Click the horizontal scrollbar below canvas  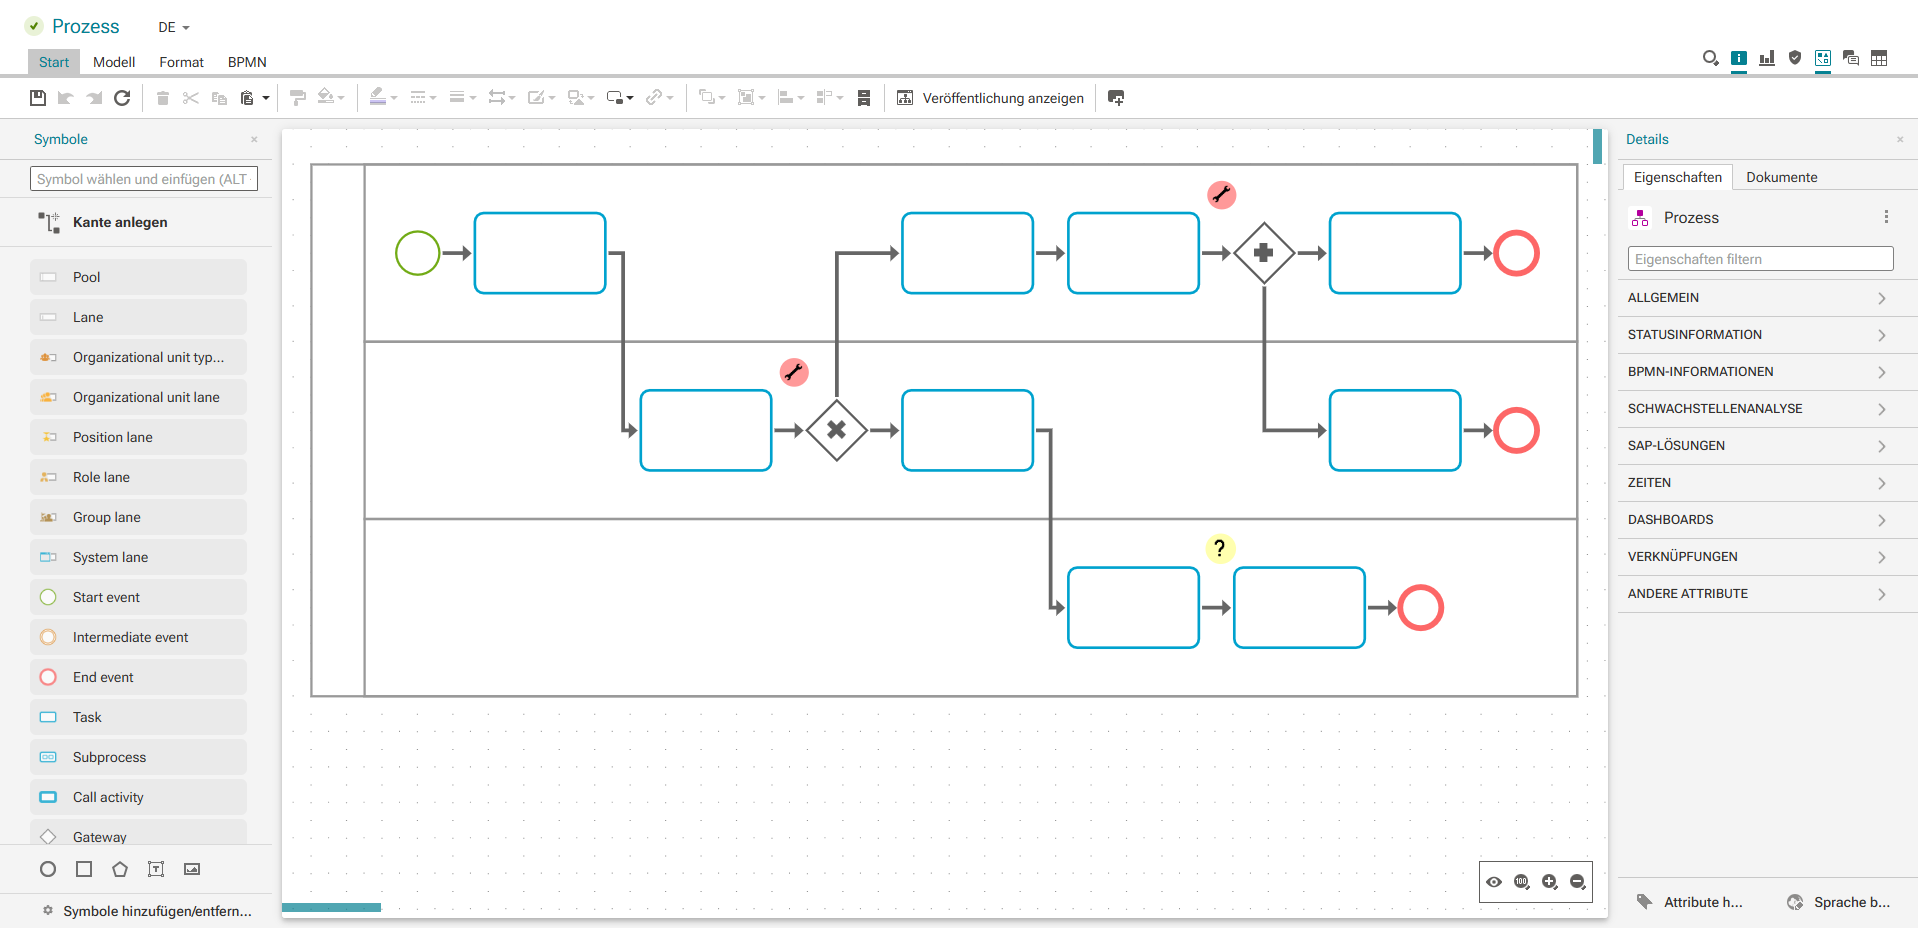click(x=331, y=908)
